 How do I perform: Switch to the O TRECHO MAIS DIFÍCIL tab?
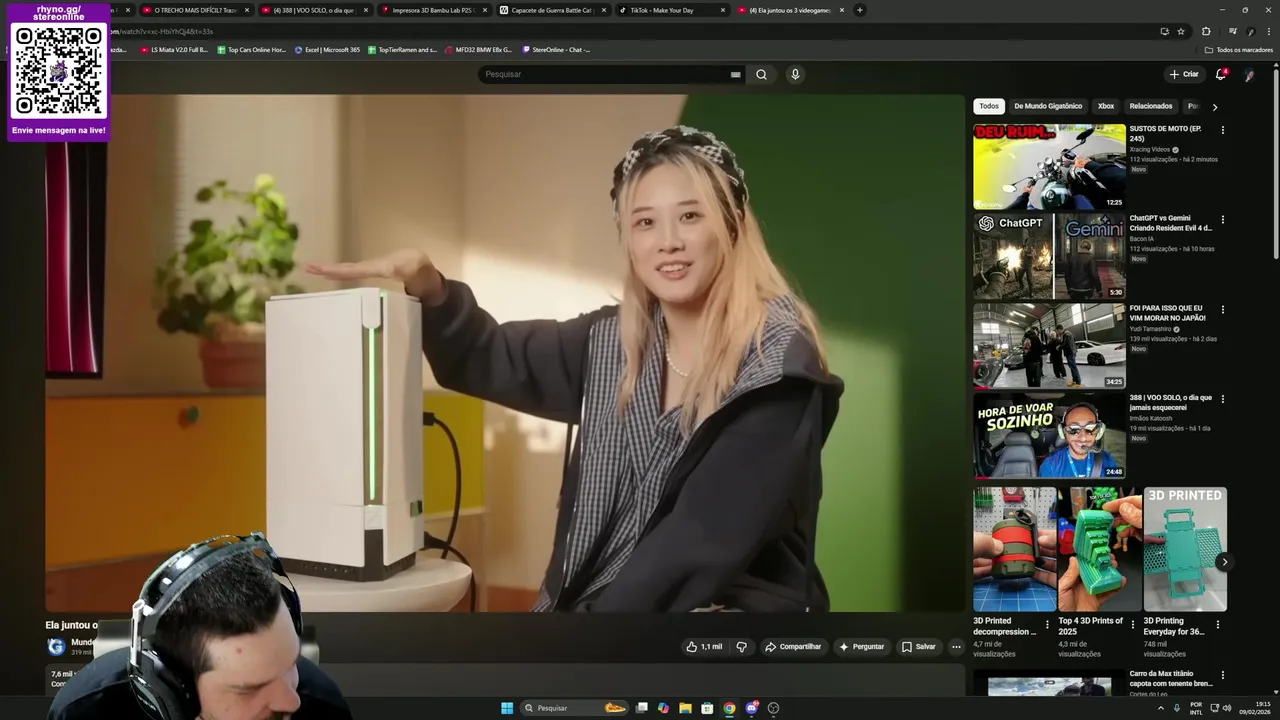pyautogui.click(x=196, y=10)
